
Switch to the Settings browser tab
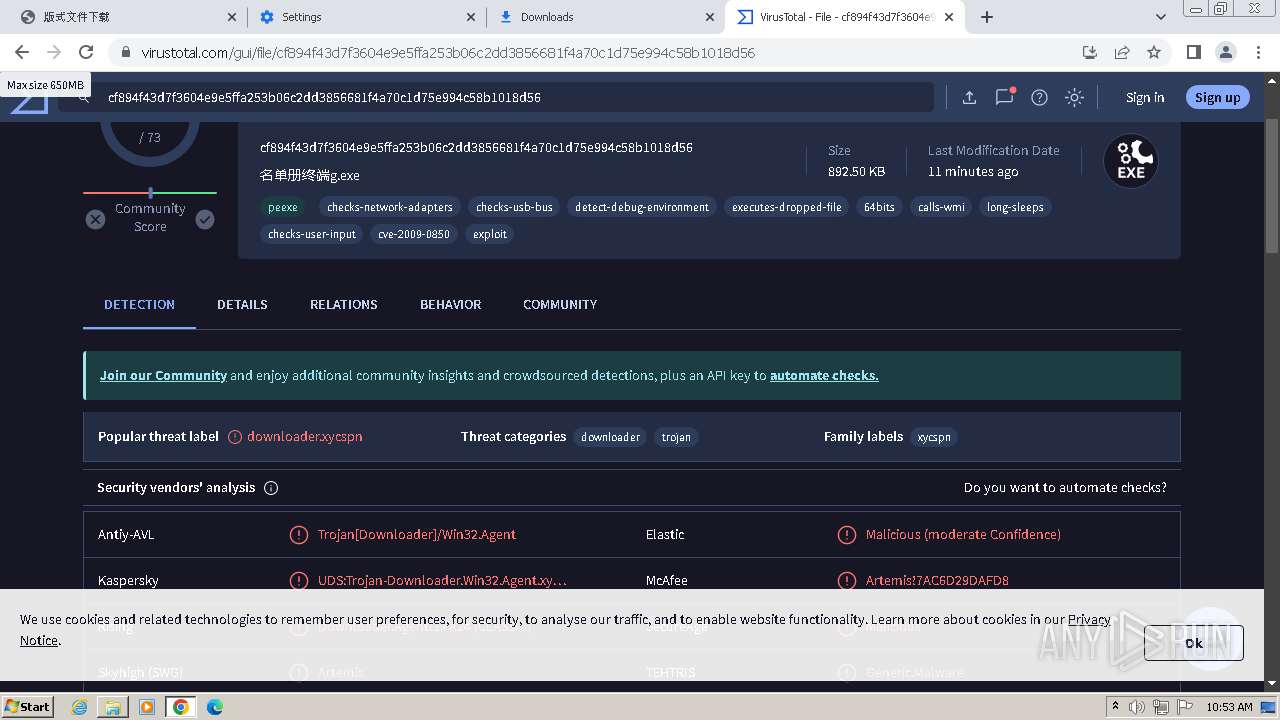[365, 17]
